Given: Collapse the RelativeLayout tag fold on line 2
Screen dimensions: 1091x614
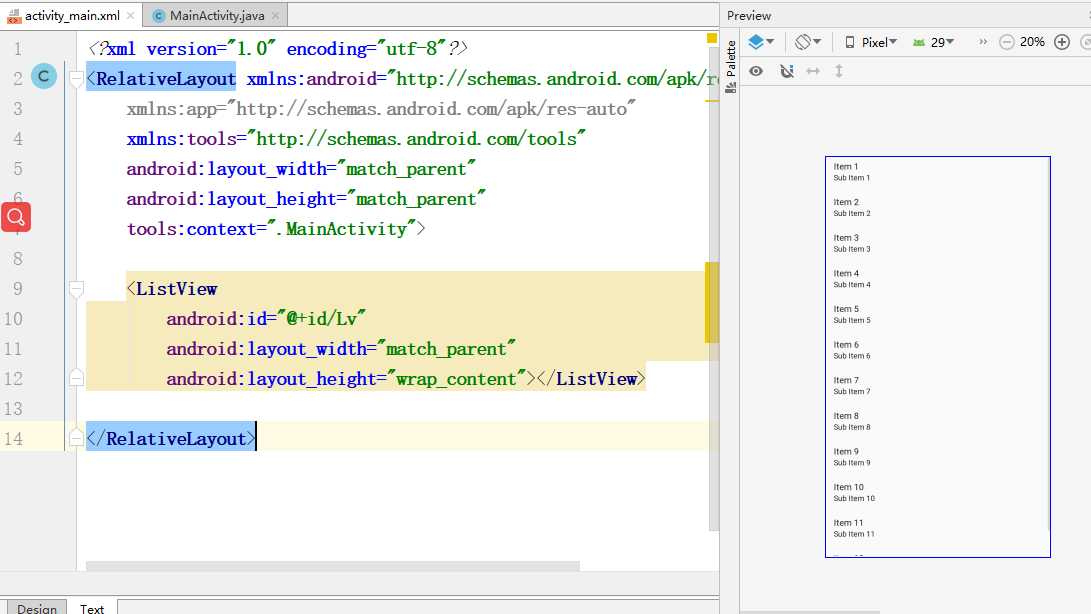Looking at the screenshot, I should click(x=77, y=79).
